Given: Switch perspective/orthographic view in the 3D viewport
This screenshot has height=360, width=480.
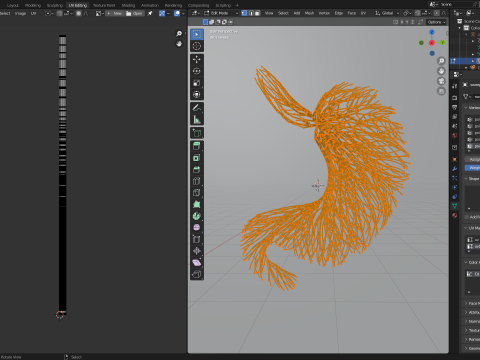Looking at the screenshot, I should pos(441,91).
